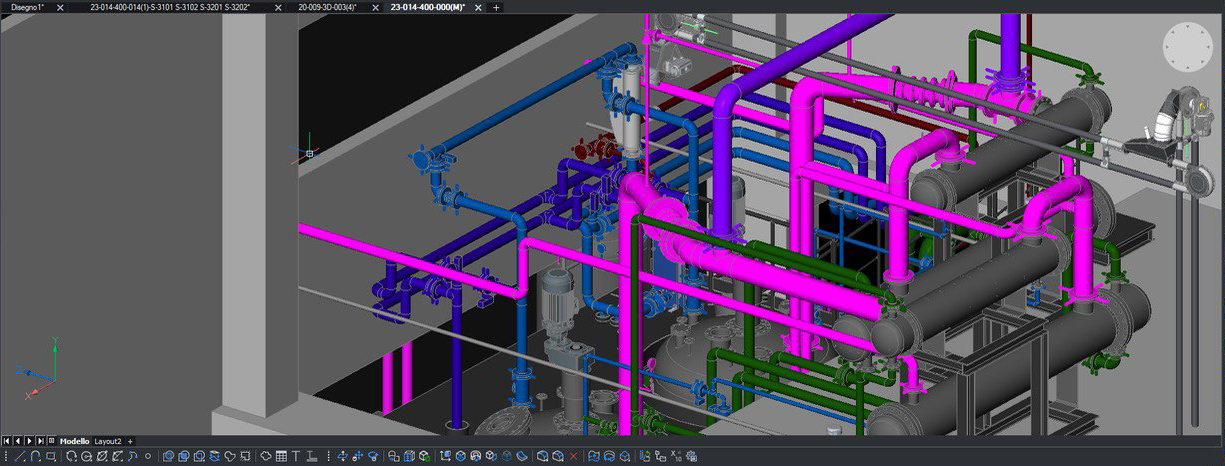Screen dimensions: 1225x466
Task: Open the 20-009-3D-003(4) drawing tab
Action: pos(327,7)
